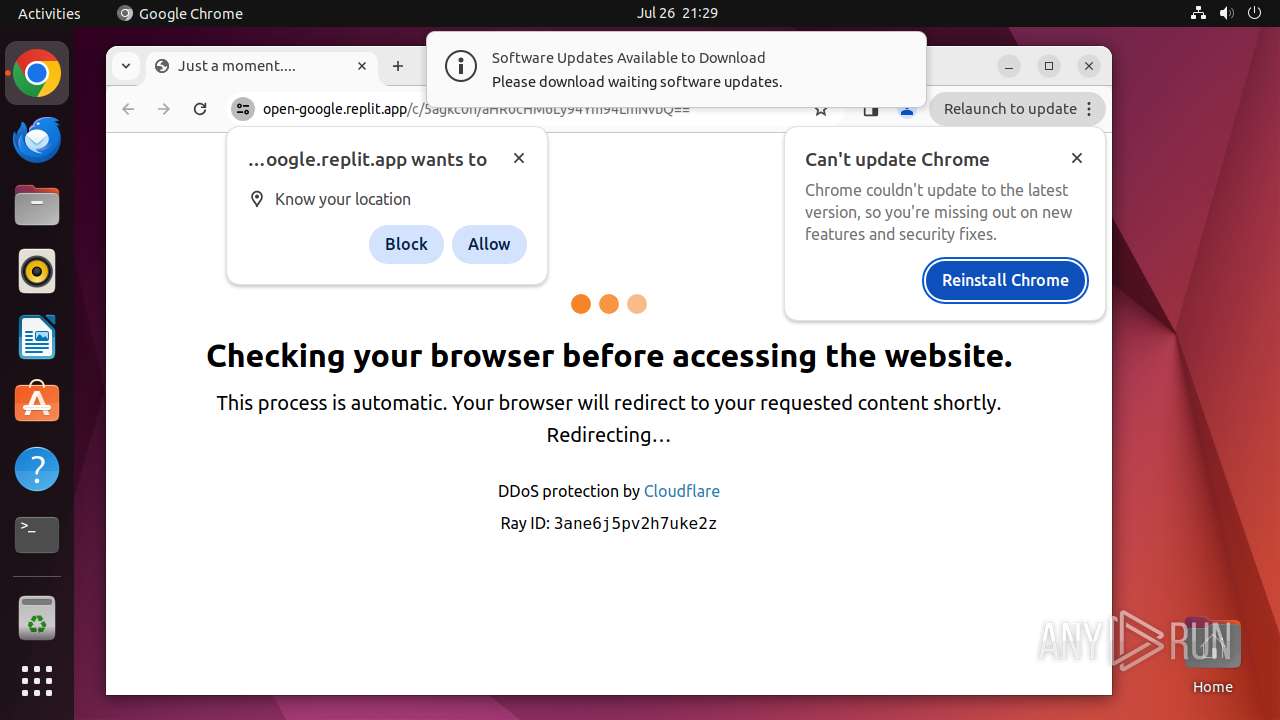Click the 'Redirecting…' status text
The image size is (1280, 720).
click(608, 435)
